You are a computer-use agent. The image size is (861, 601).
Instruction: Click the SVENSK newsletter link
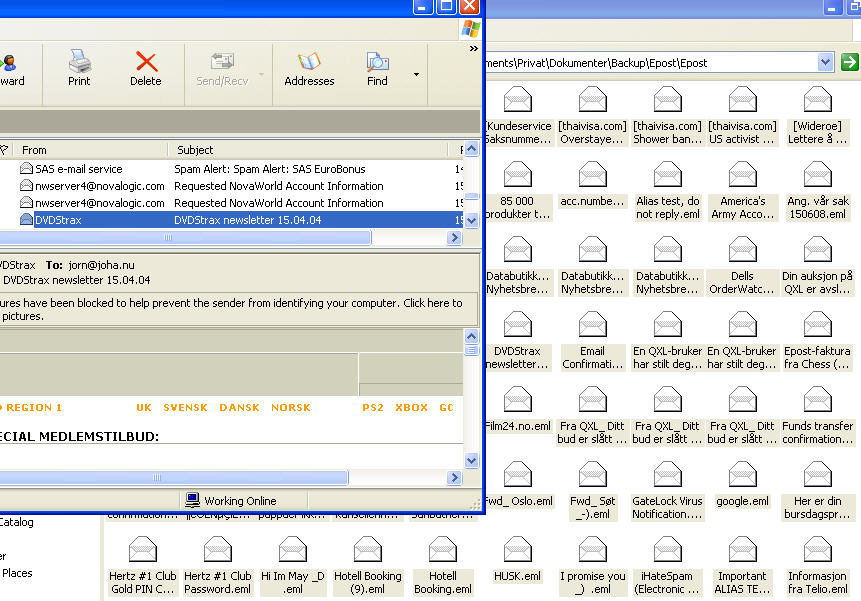pyautogui.click(x=185, y=408)
